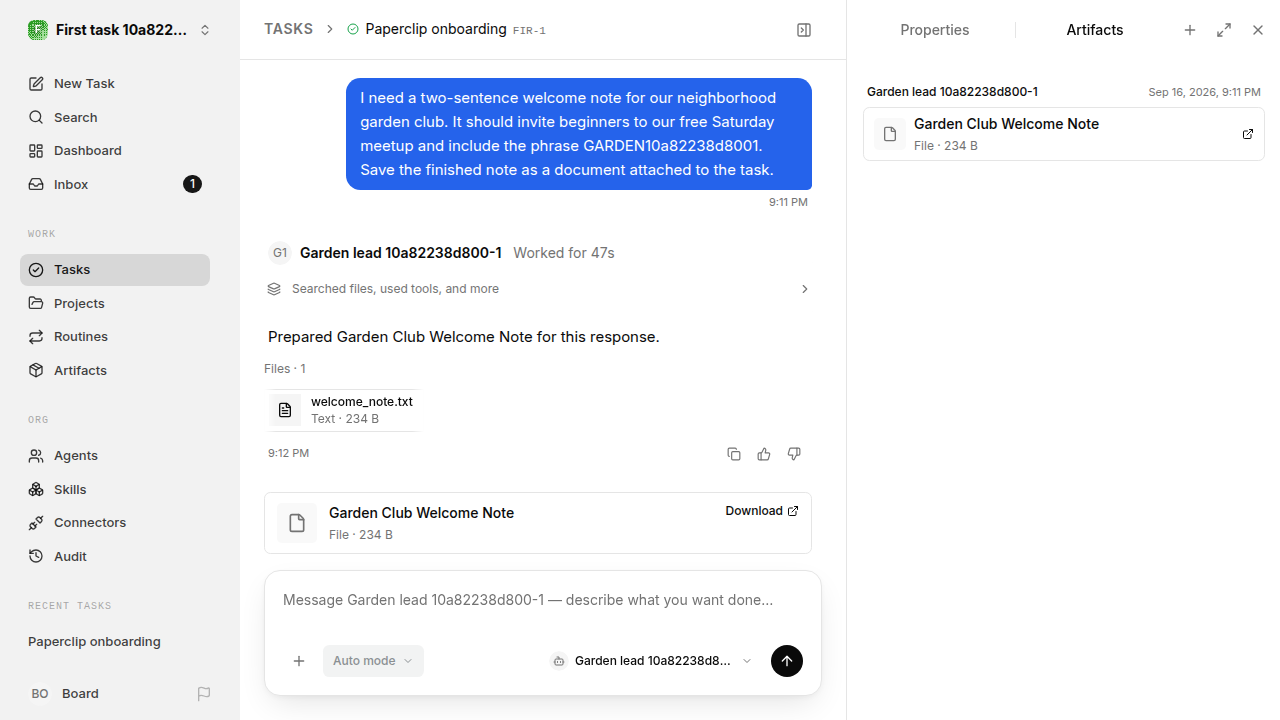Give thumbs down to the response

point(794,454)
